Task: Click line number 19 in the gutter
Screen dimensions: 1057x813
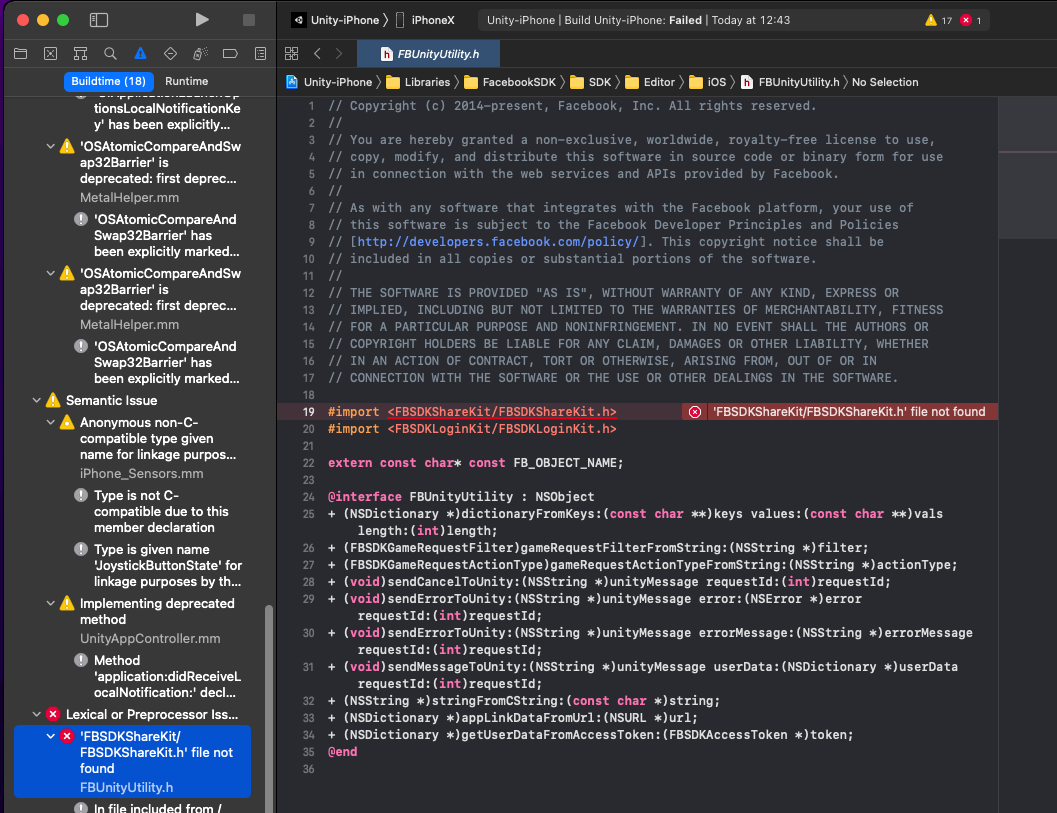Action: [x=309, y=412]
